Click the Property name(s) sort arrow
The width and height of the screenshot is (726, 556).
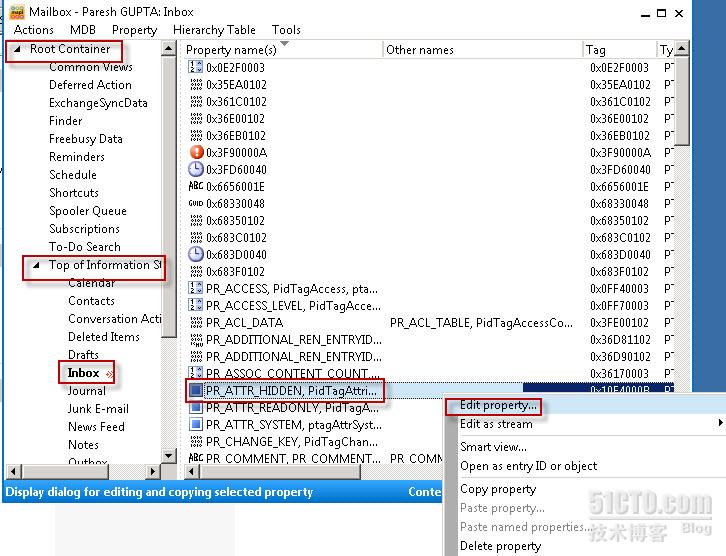284,44
